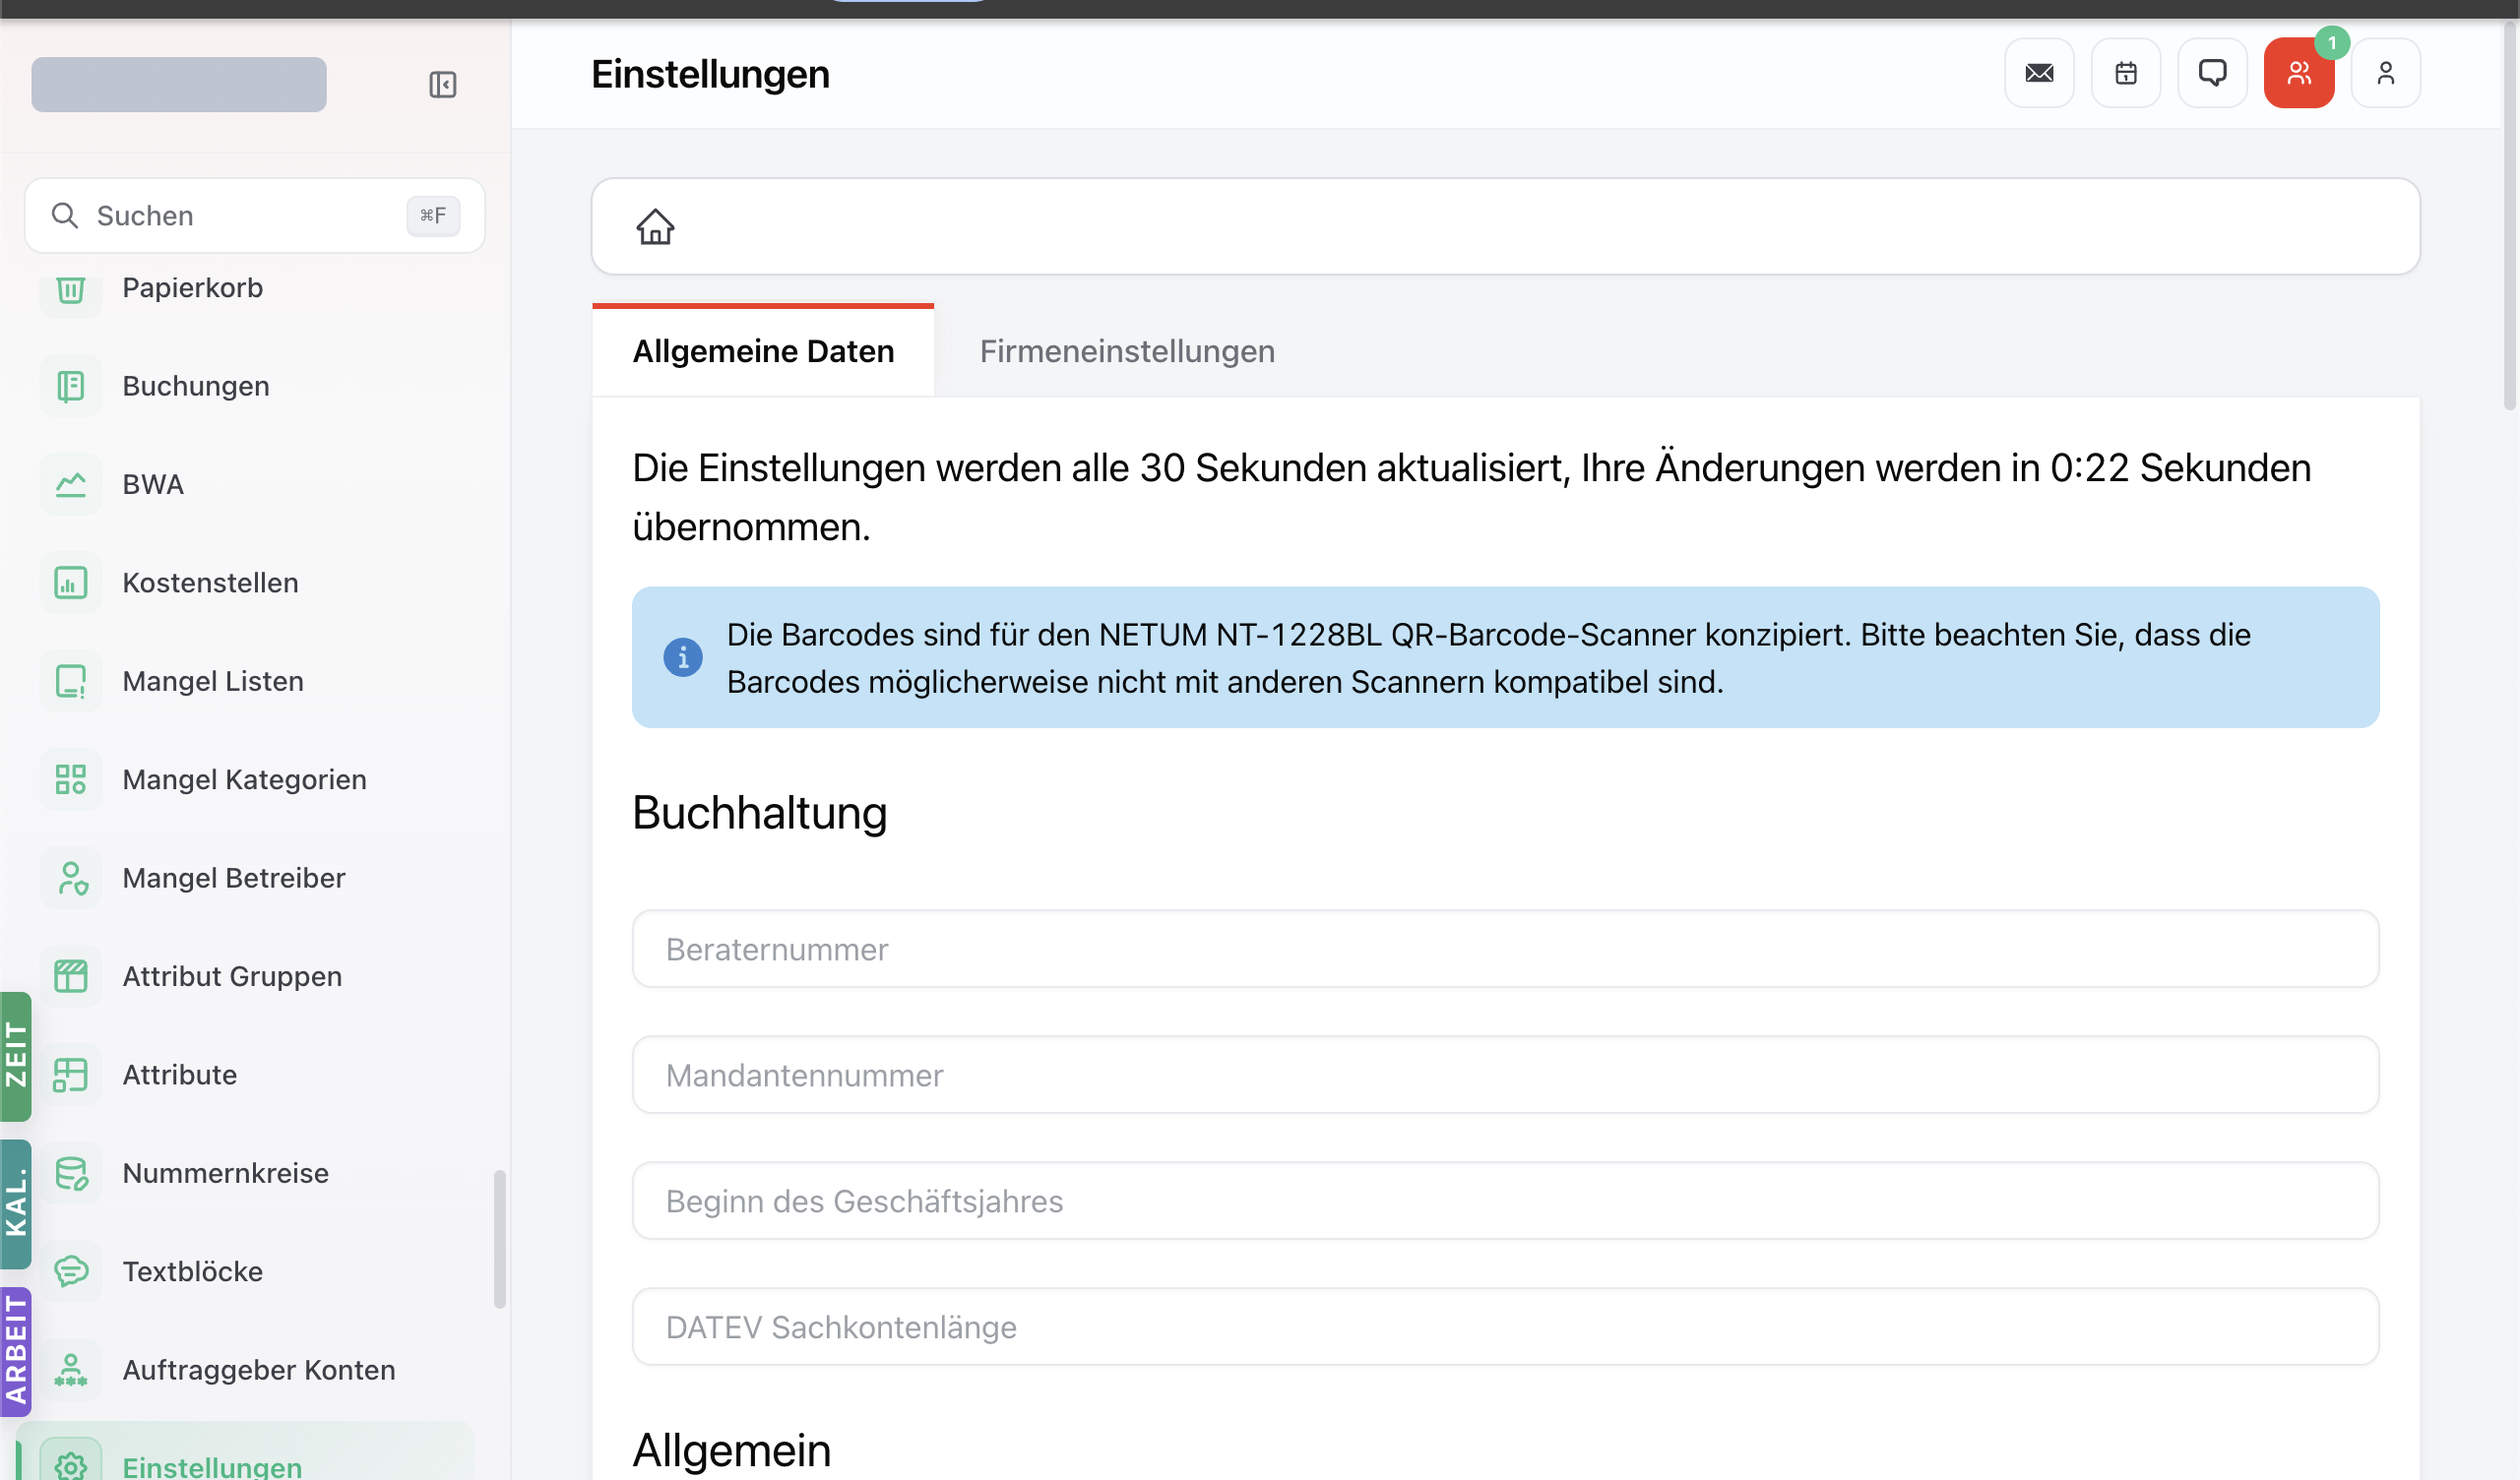Click the search magnifier icon
2520x1480 pixels.
click(x=65, y=215)
